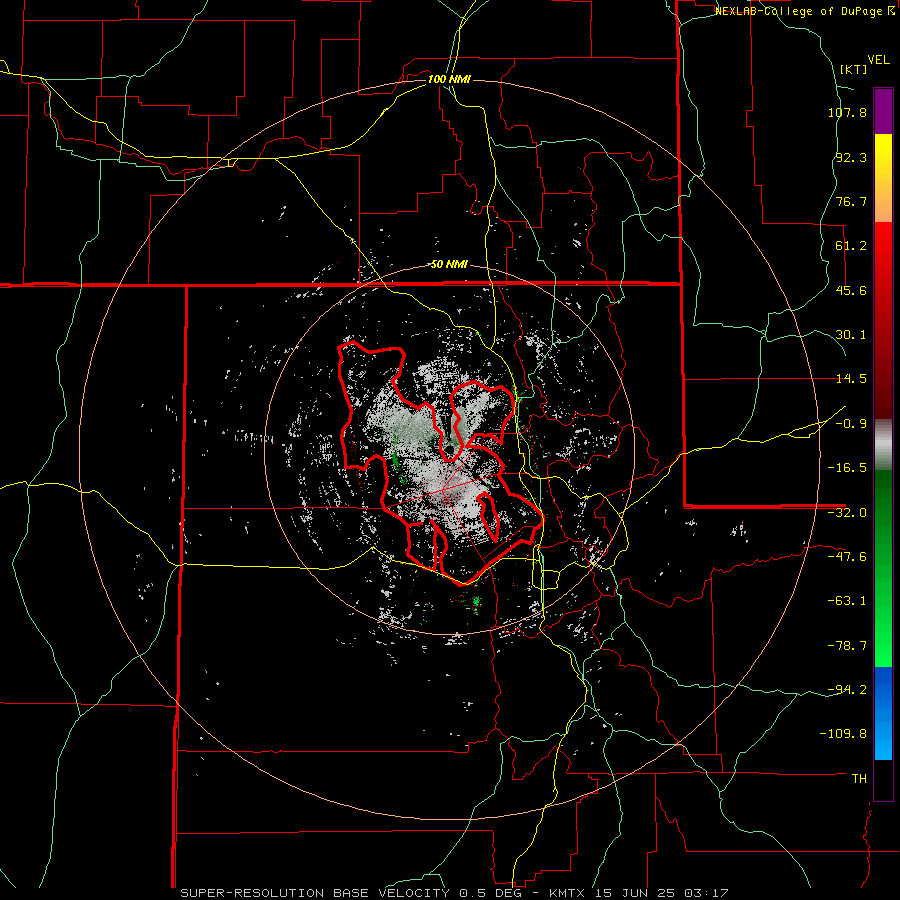Pick the green segment of the color bar

pos(883,568)
